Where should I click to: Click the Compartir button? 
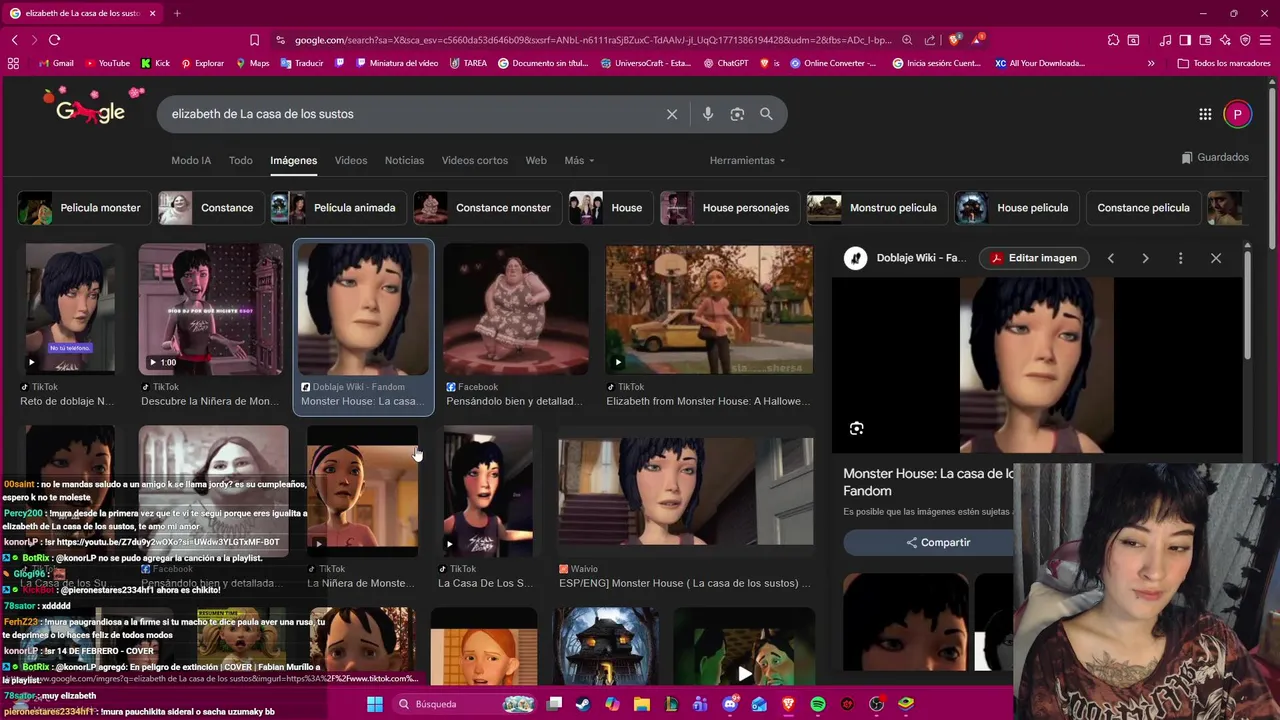pyautogui.click(x=938, y=542)
